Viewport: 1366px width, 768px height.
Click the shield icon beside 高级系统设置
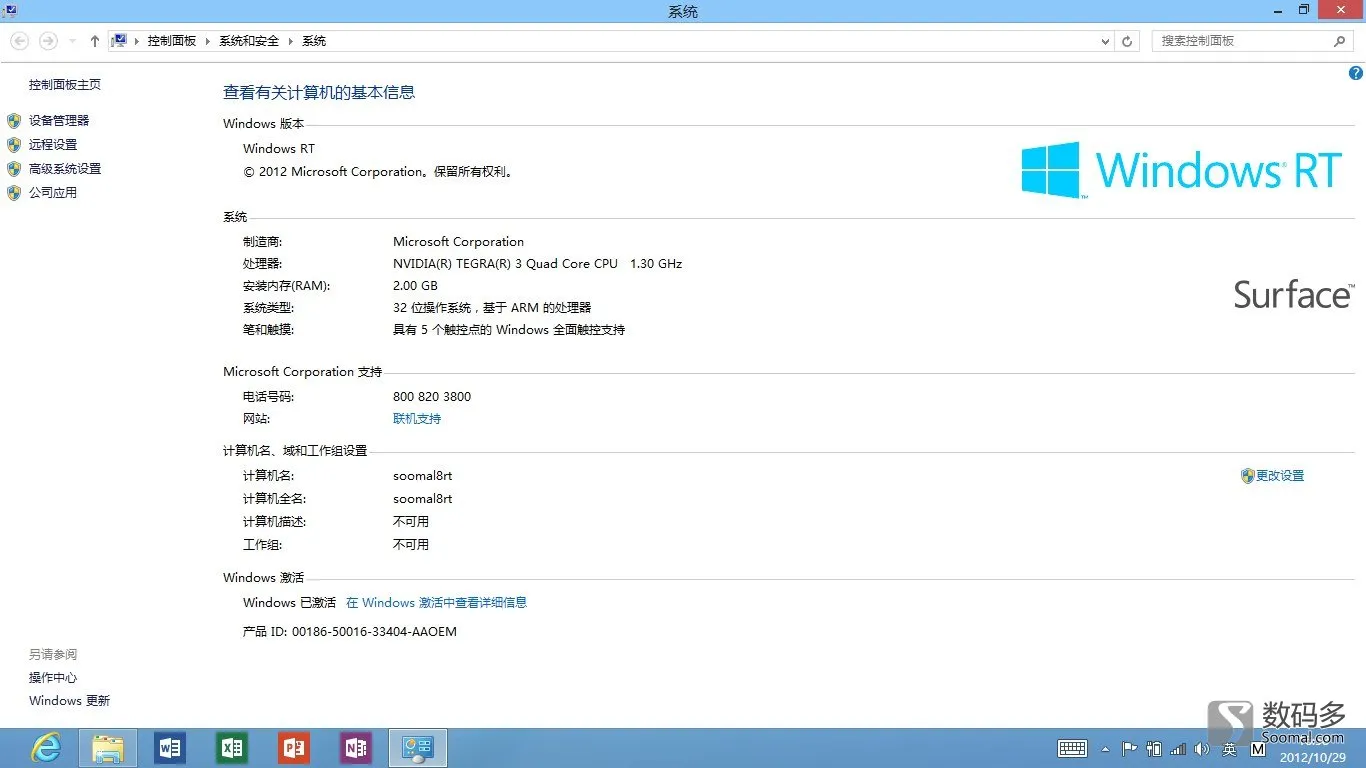point(14,169)
